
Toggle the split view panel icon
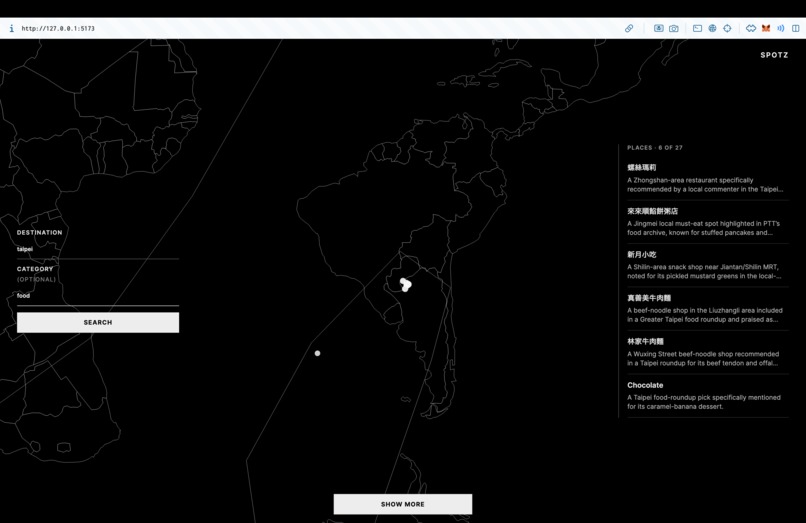tap(795, 28)
